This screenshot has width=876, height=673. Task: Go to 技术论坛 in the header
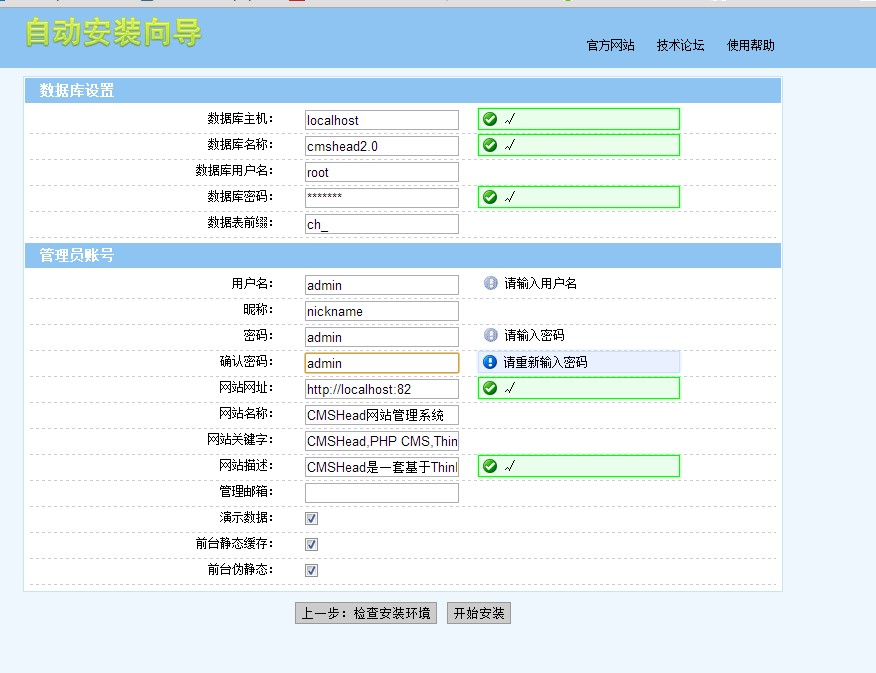pos(680,45)
